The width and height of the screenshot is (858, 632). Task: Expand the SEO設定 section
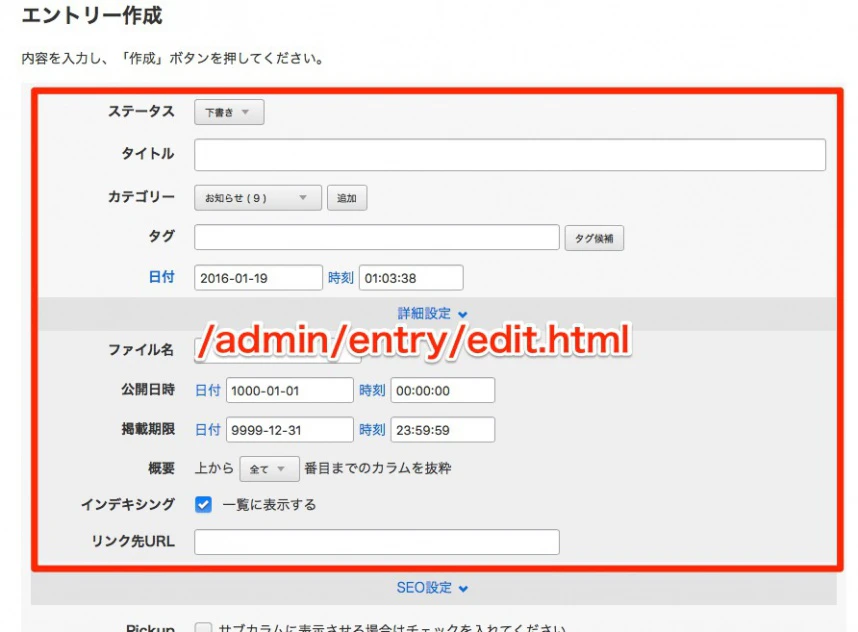click(432, 588)
